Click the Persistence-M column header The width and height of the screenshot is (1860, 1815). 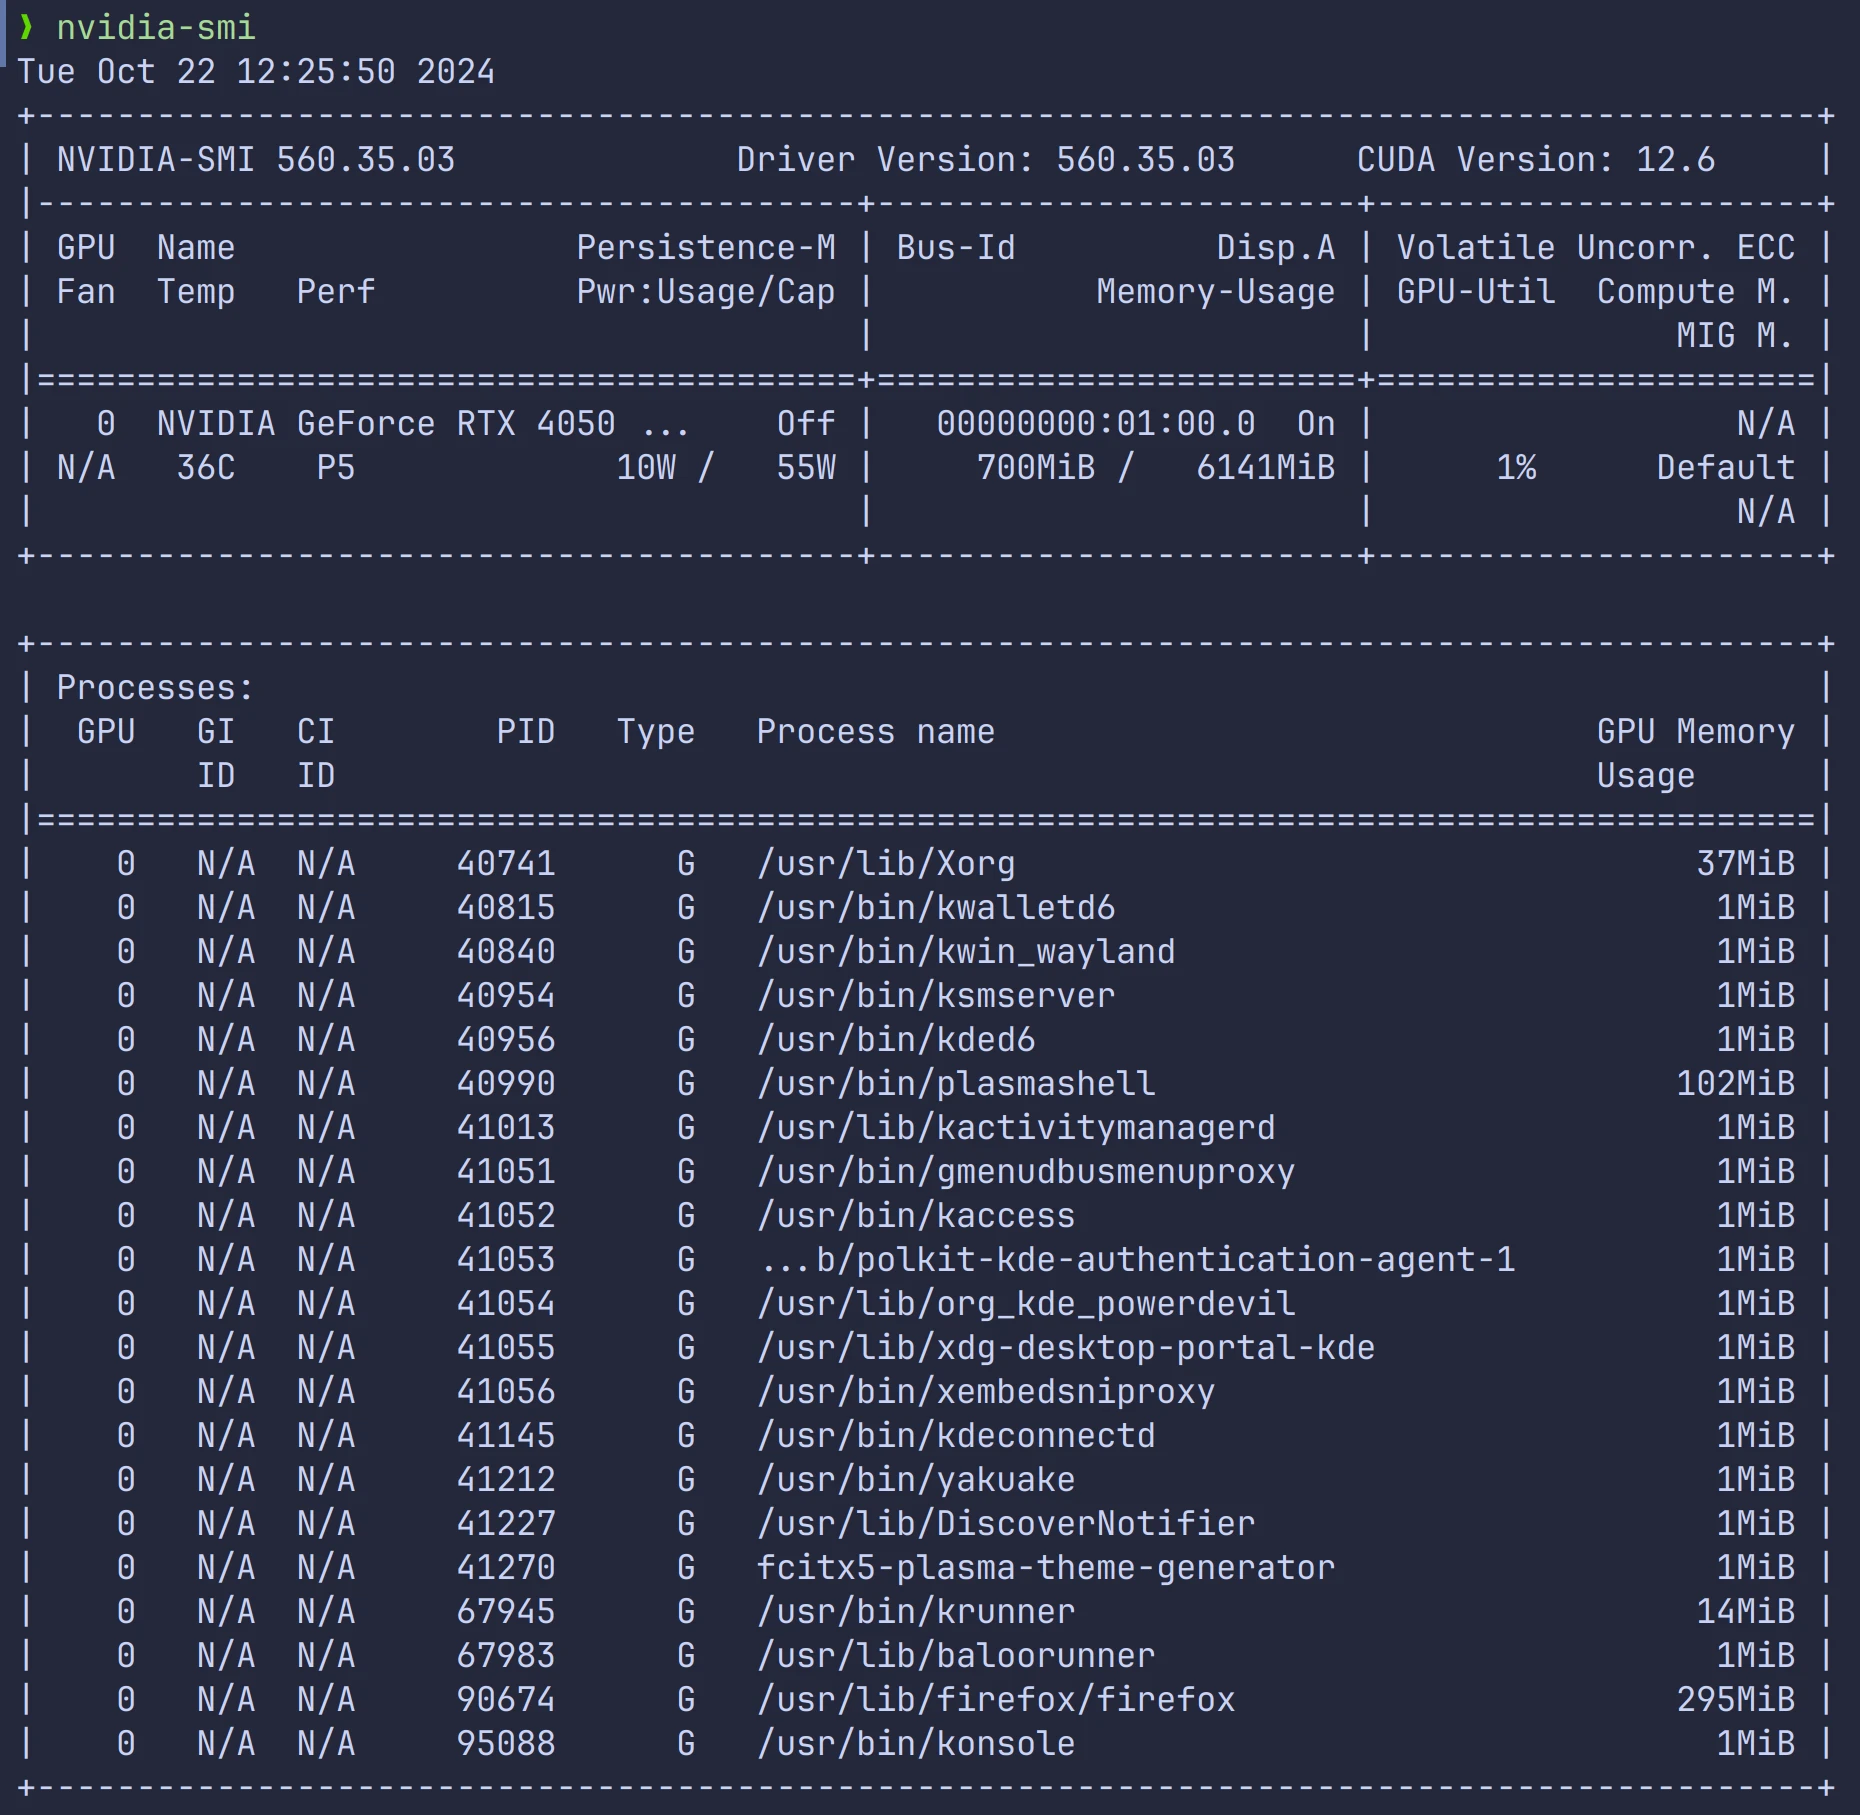pyautogui.click(x=705, y=248)
